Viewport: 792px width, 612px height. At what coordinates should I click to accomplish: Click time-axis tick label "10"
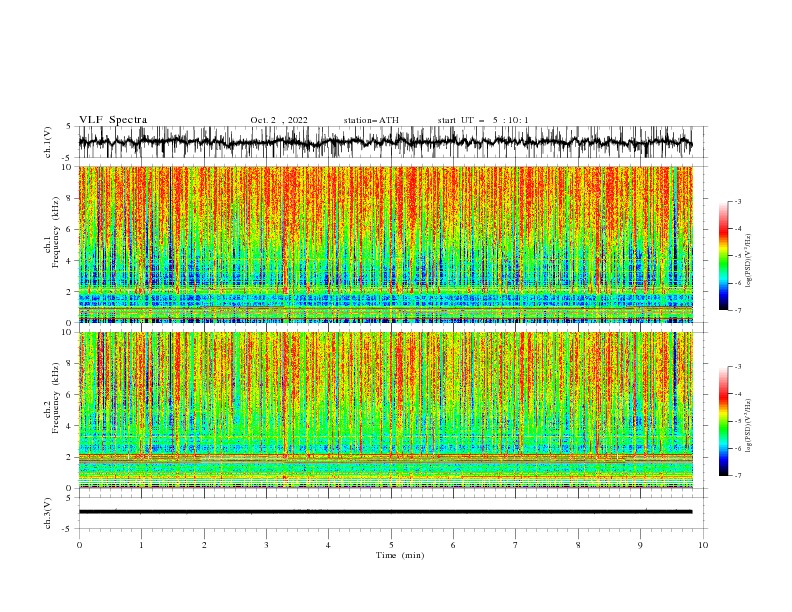[x=703, y=545]
